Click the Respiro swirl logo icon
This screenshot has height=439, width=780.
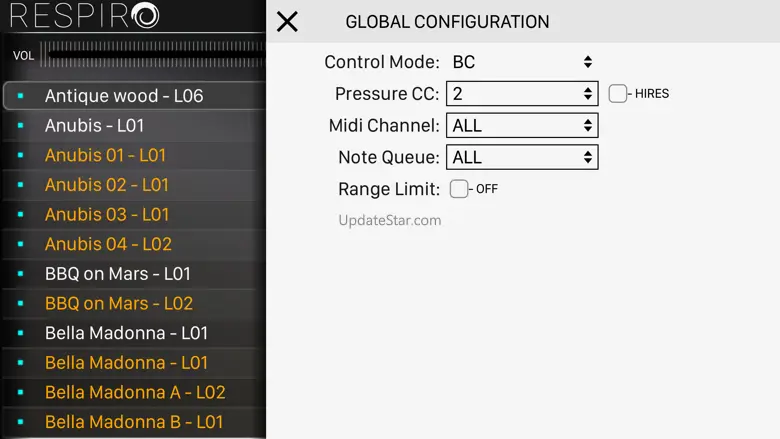(x=145, y=16)
